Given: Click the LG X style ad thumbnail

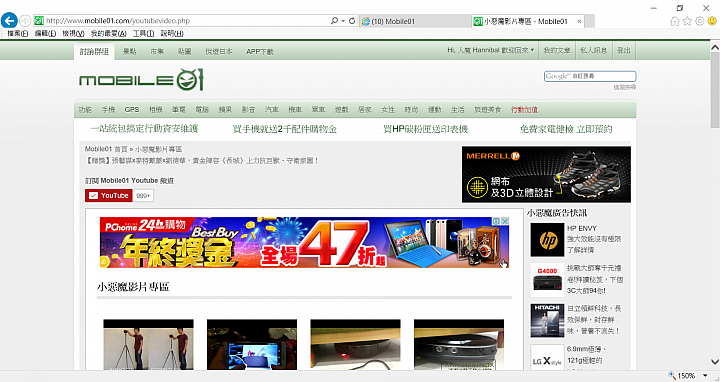Looking at the screenshot, I should [547, 358].
